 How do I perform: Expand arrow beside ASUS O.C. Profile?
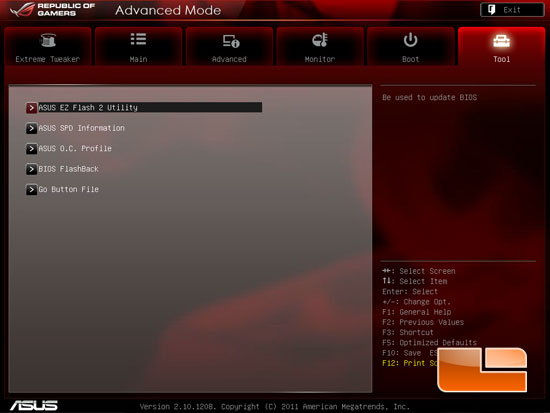(31, 148)
